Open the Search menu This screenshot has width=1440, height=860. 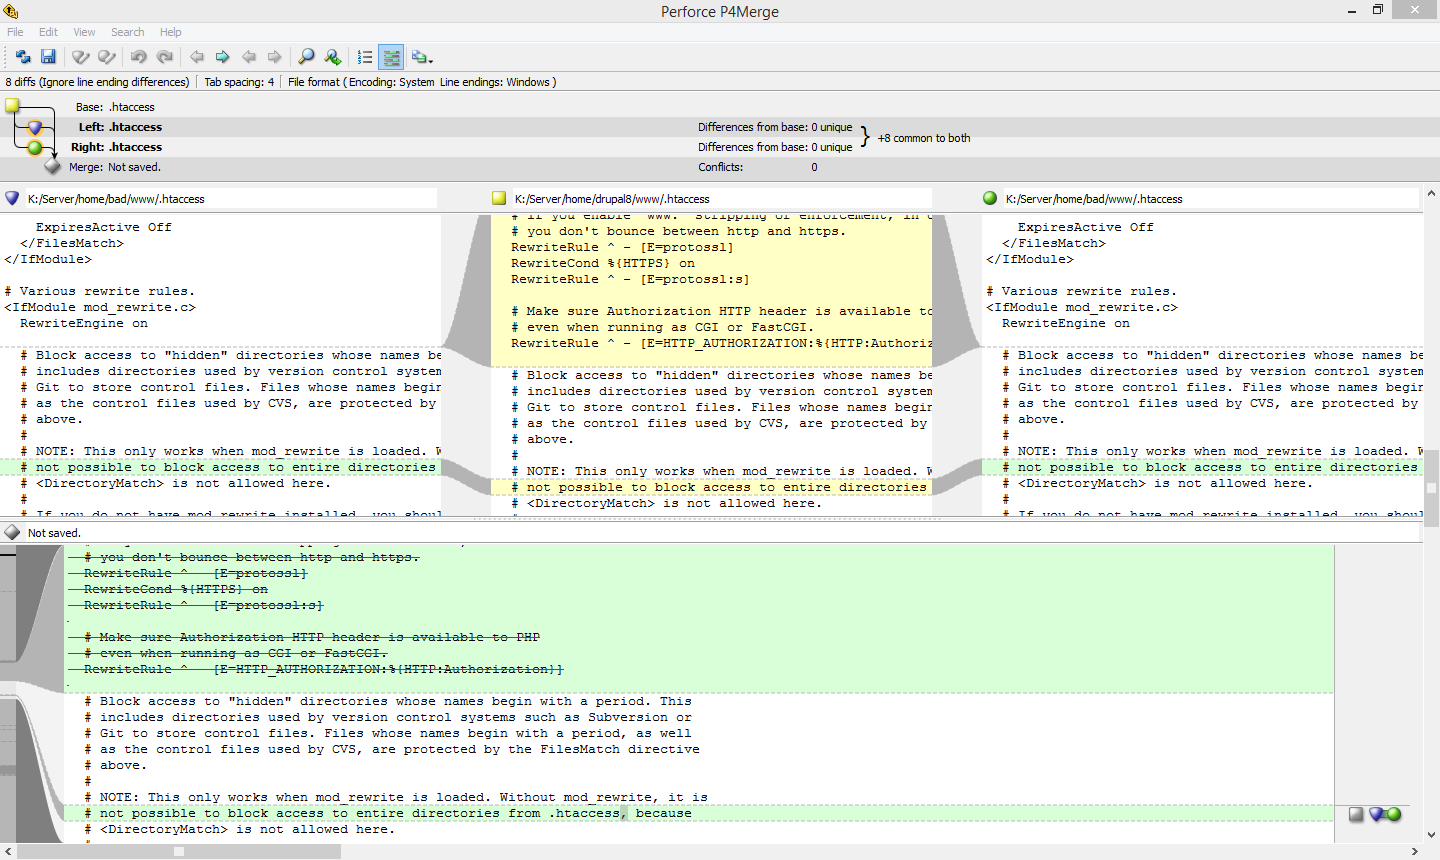tap(127, 32)
